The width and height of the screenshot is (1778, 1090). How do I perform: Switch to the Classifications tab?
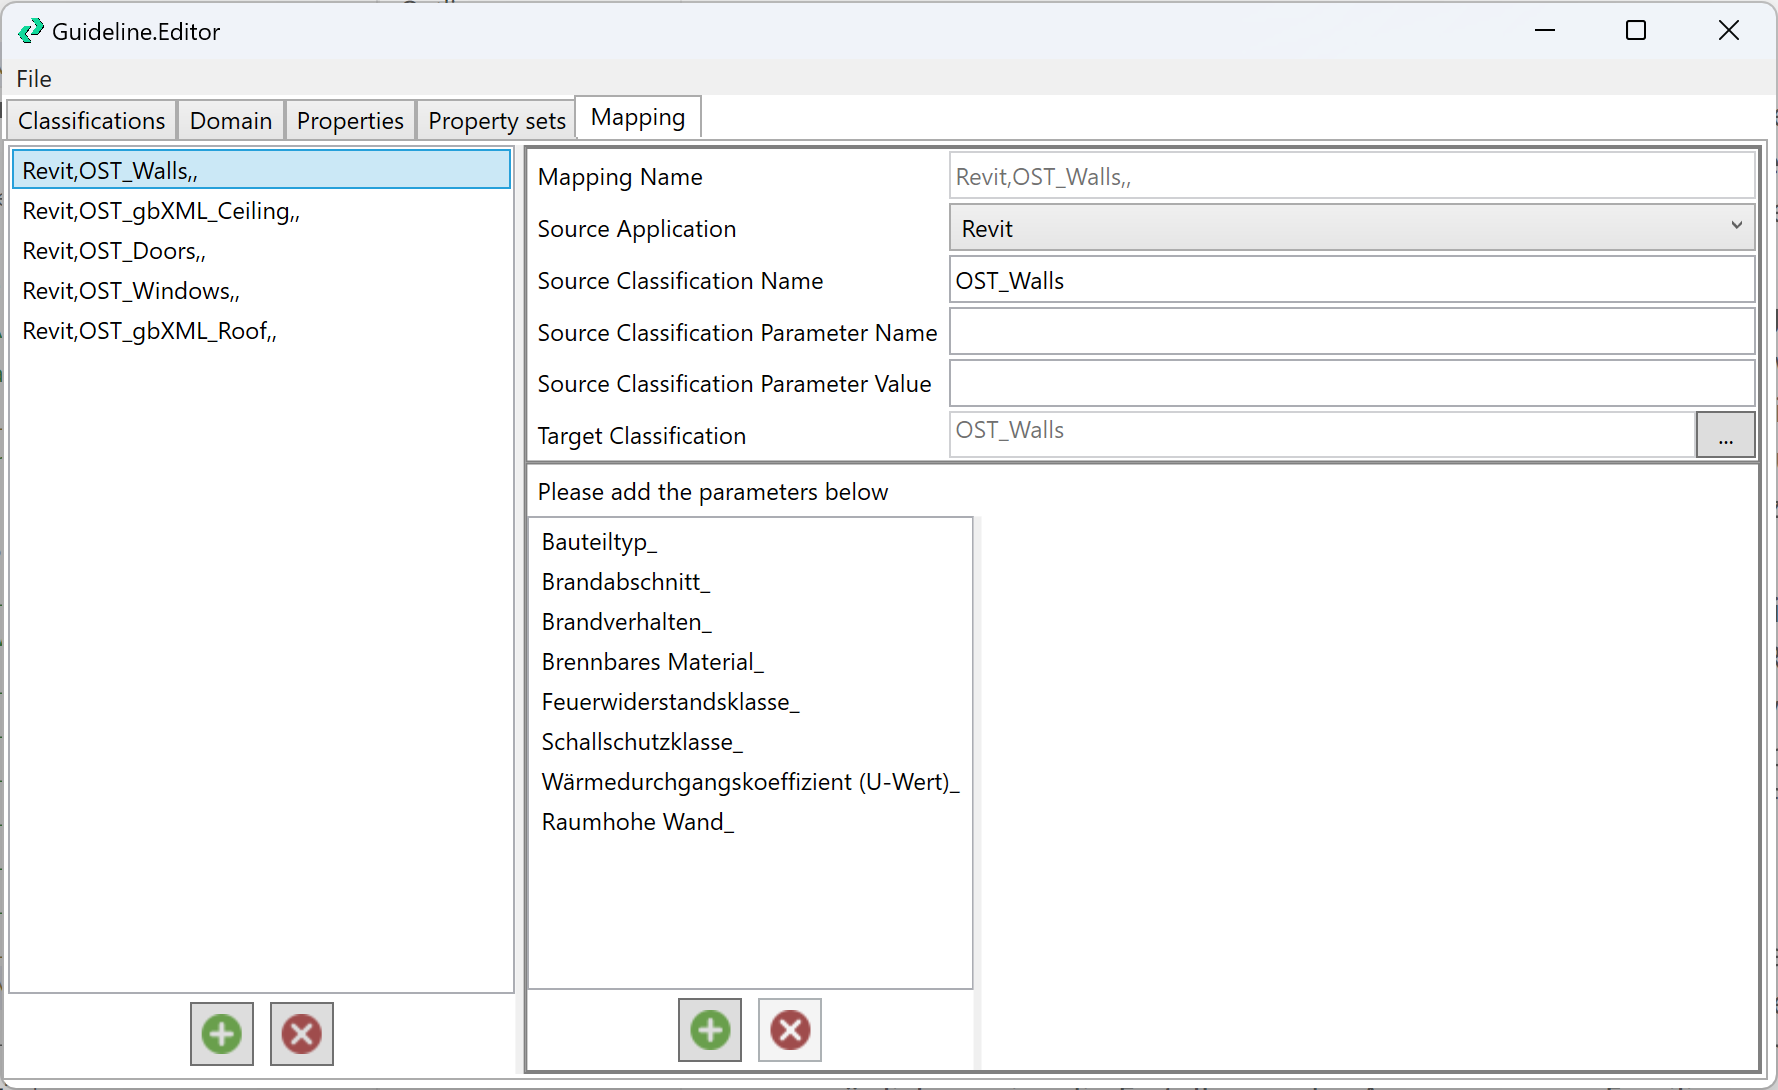click(92, 120)
